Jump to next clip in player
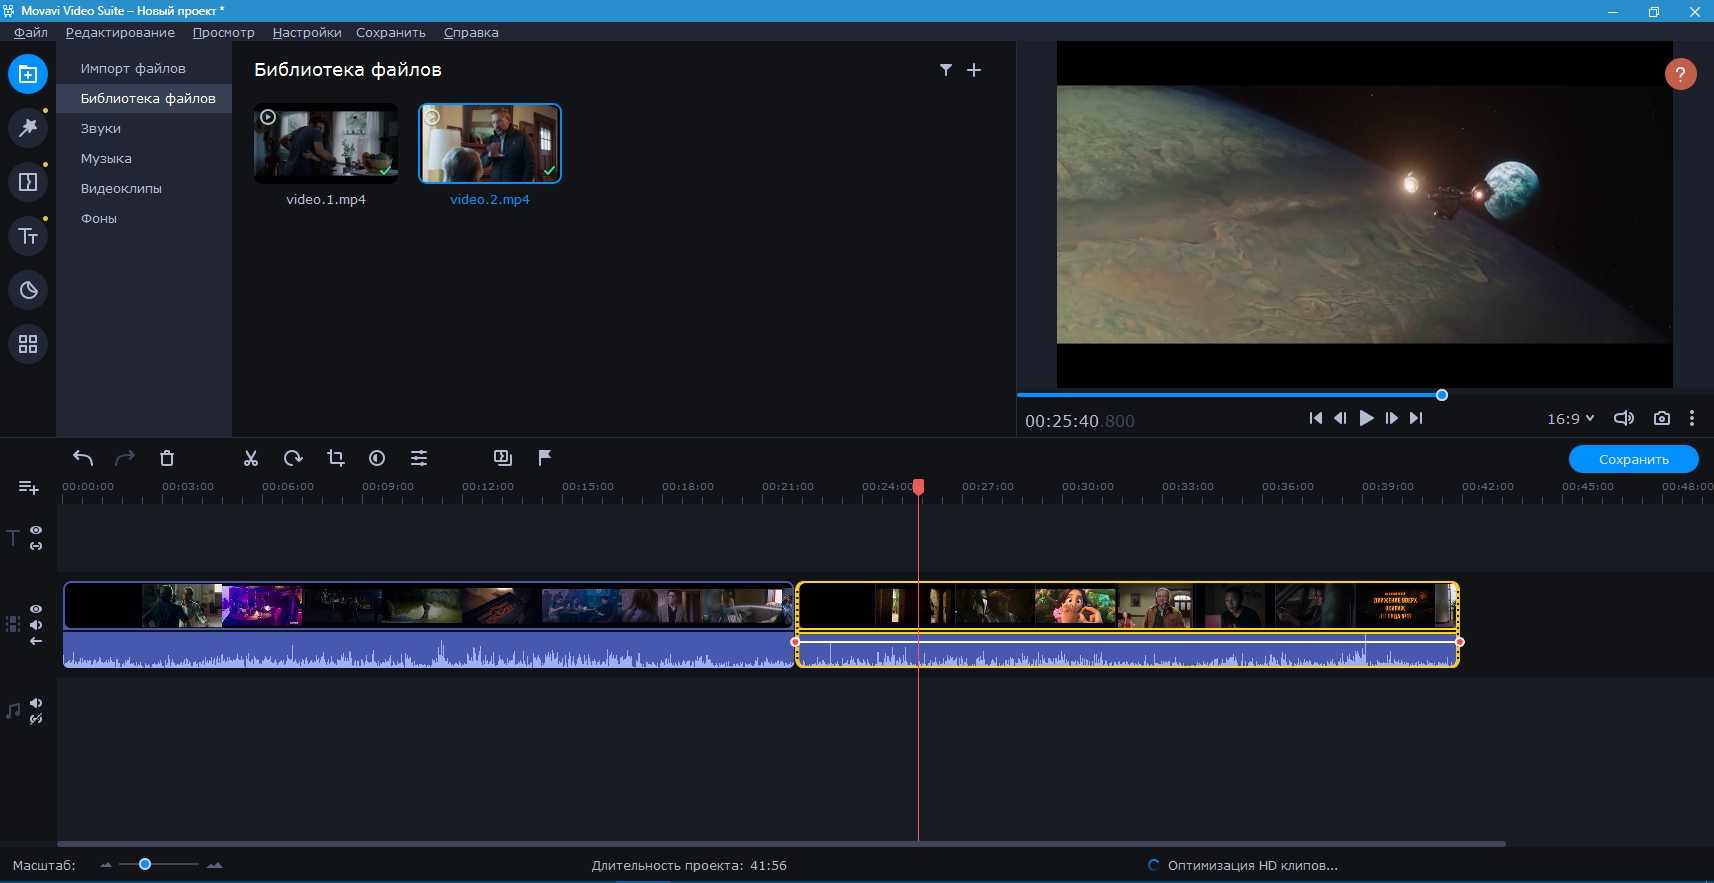 [x=1416, y=419]
